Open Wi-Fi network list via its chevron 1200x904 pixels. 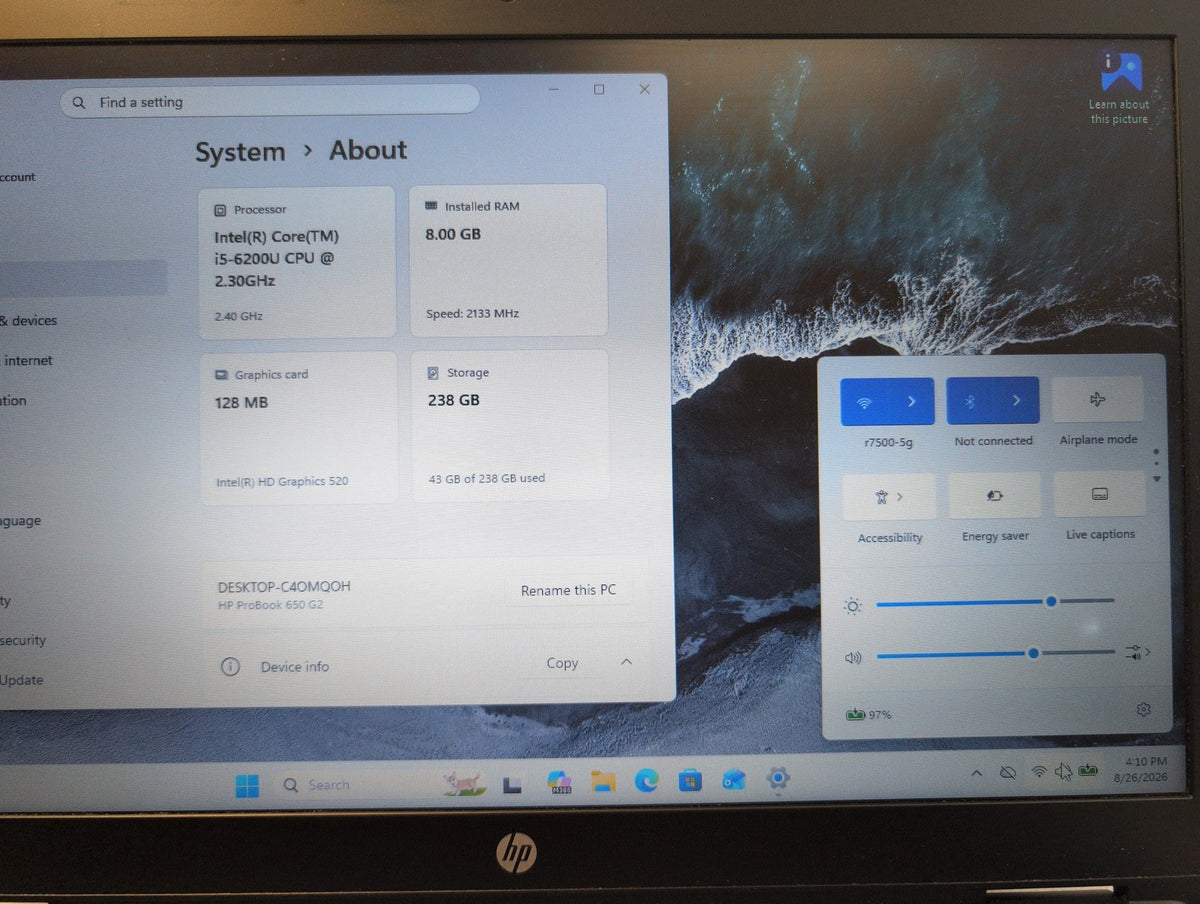tap(912, 401)
